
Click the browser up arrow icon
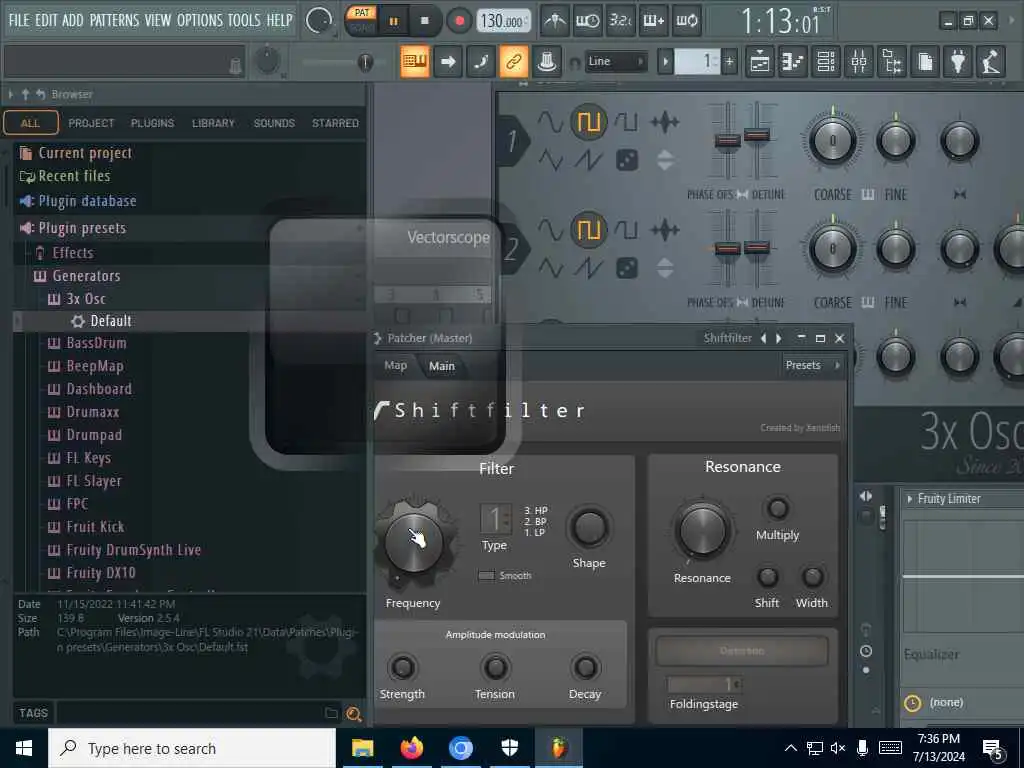coord(25,95)
